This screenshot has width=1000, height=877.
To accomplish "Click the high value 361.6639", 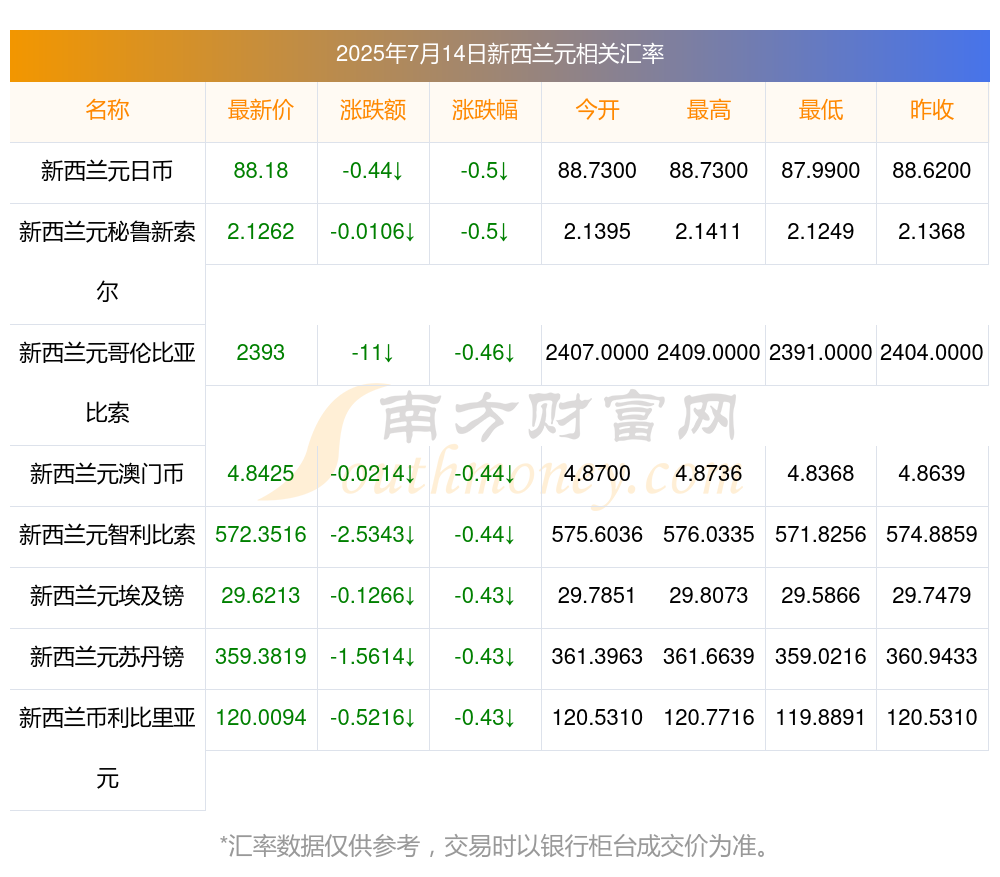I will (x=709, y=656).
